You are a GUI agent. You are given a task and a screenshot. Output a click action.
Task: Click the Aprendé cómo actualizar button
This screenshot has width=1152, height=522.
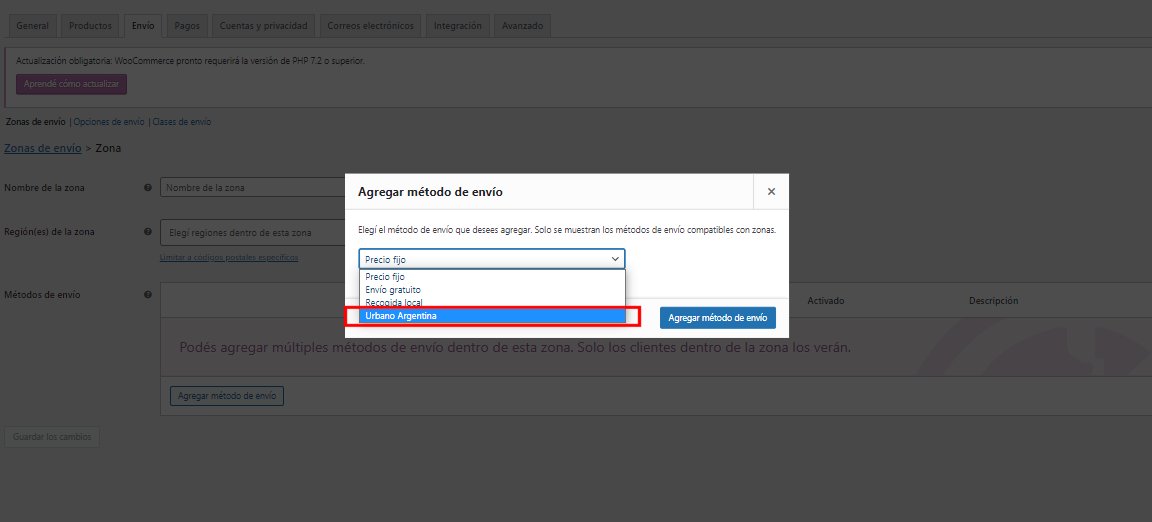pyautogui.click(x=71, y=84)
